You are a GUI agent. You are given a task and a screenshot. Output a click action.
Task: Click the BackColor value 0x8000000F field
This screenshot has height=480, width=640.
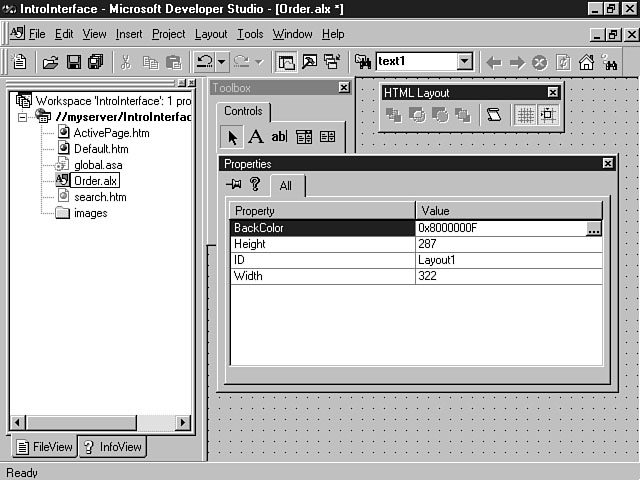(500, 228)
